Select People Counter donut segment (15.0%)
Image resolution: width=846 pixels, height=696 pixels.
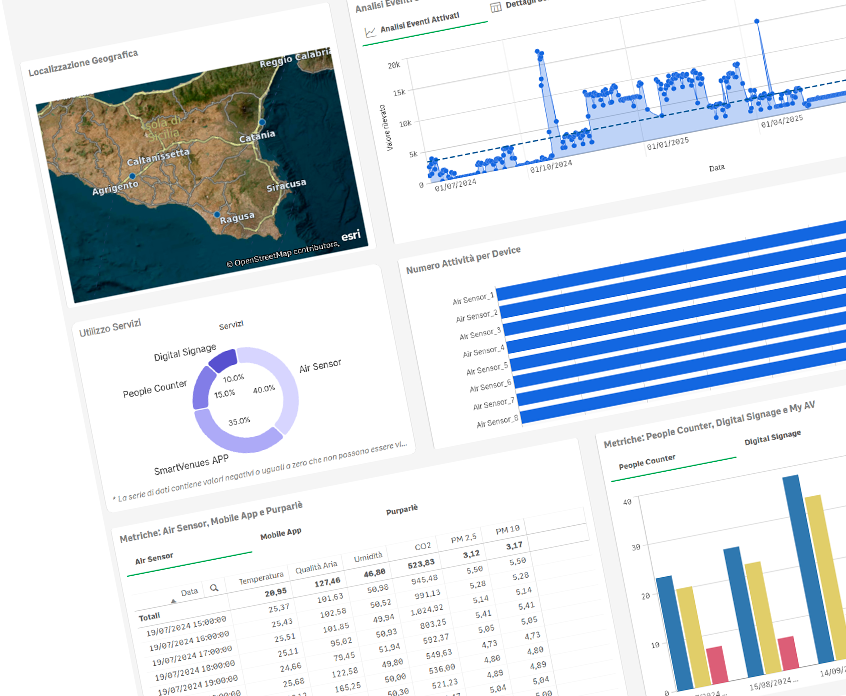click(x=200, y=387)
